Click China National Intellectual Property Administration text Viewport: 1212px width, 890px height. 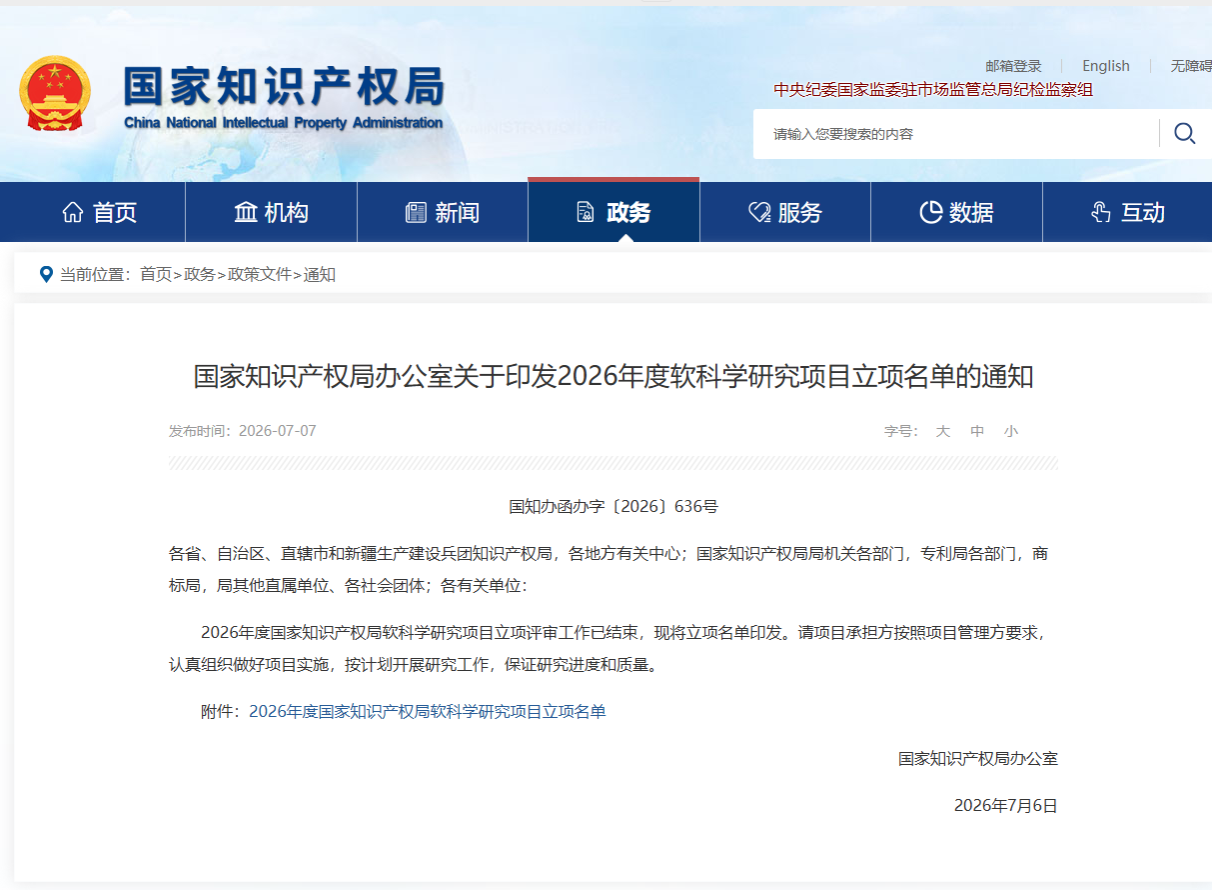pyautogui.click(x=283, y=123)
